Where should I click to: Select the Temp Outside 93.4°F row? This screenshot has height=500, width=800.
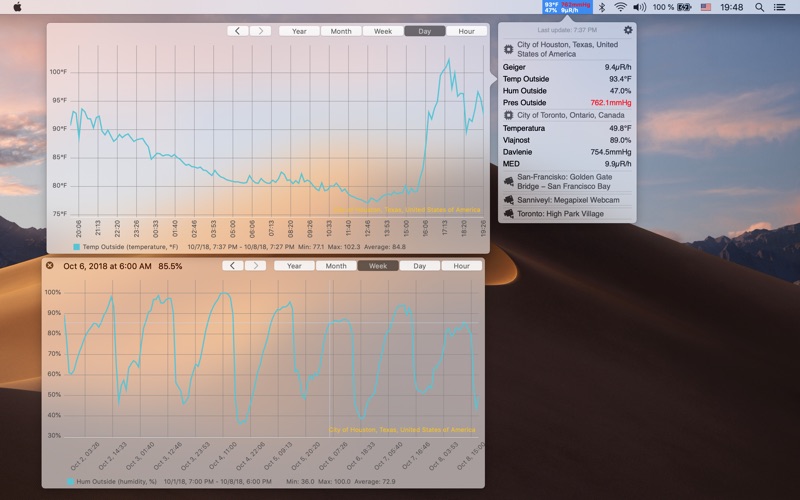567,79
